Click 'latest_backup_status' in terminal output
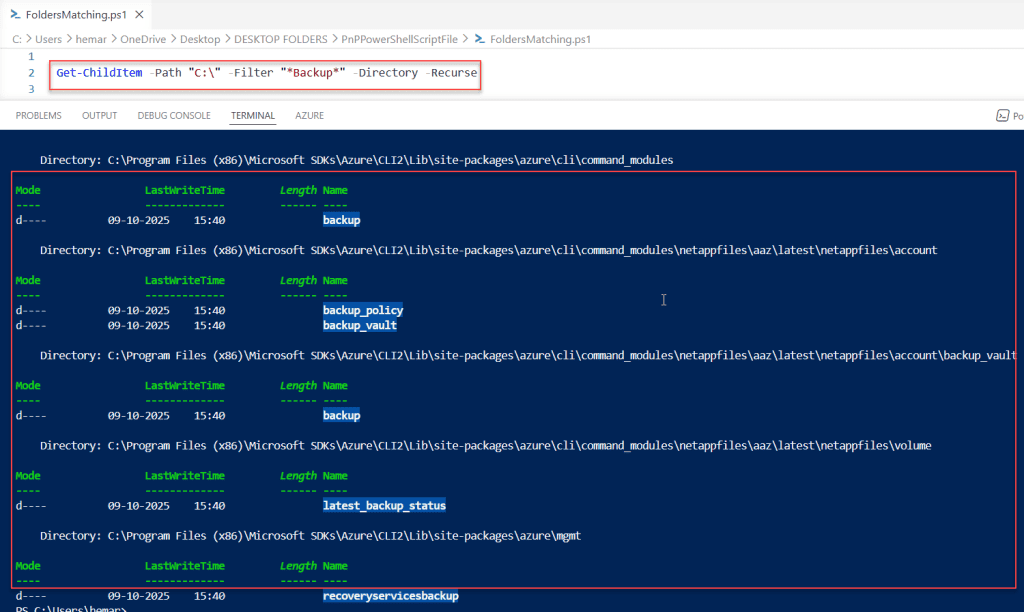 [384, 506]
